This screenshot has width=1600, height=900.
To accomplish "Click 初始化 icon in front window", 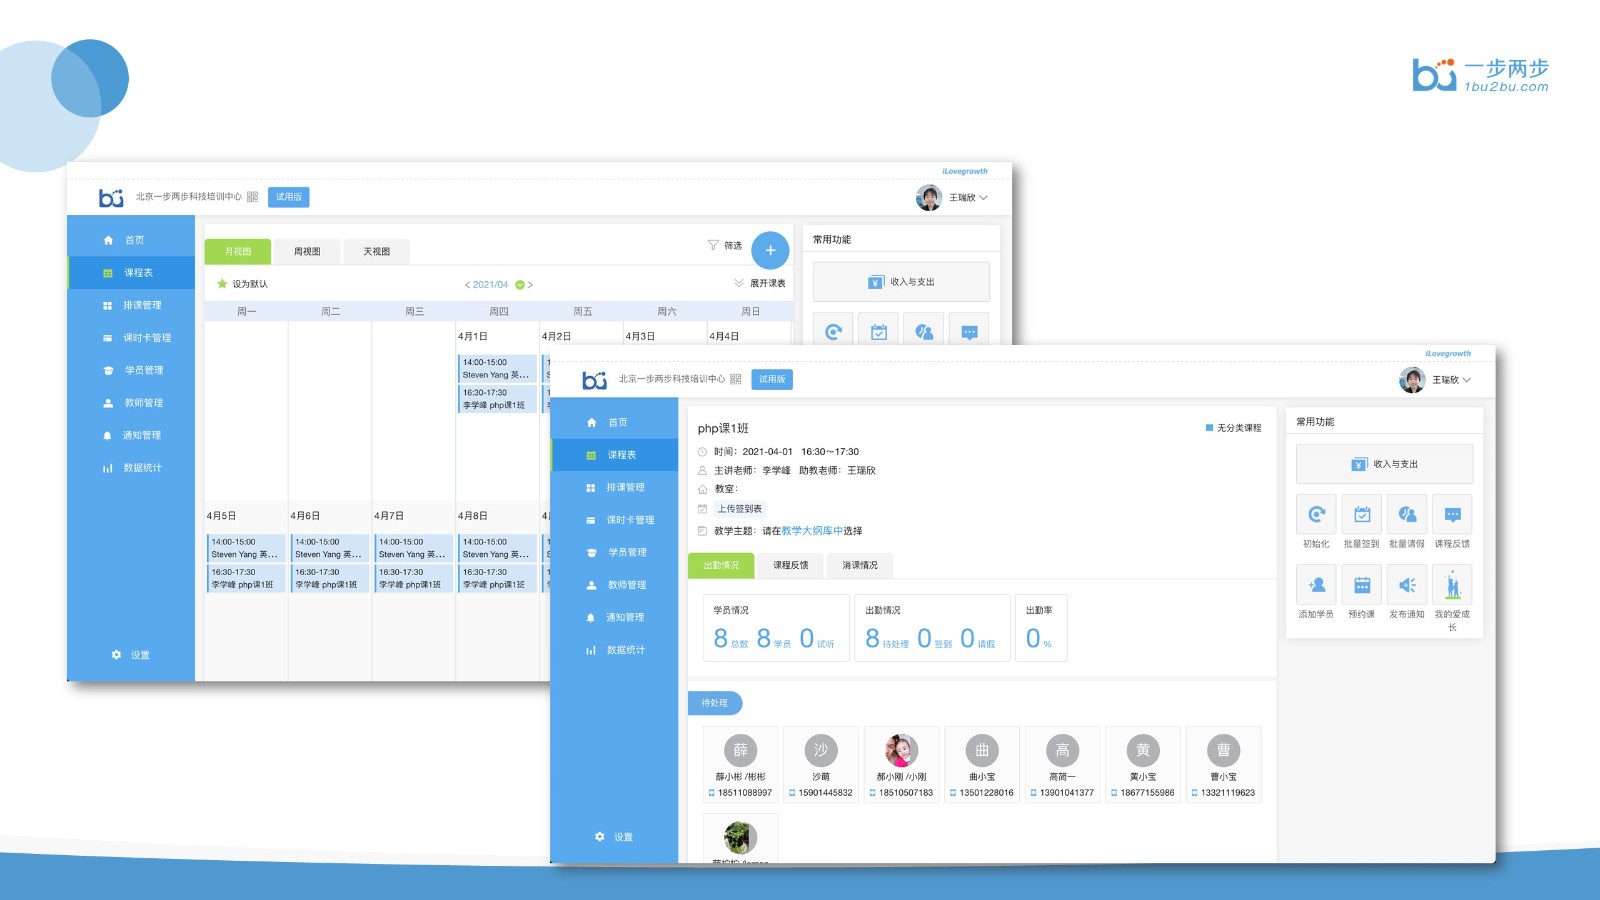I will pyautogui.click(x=1316, y=514).
